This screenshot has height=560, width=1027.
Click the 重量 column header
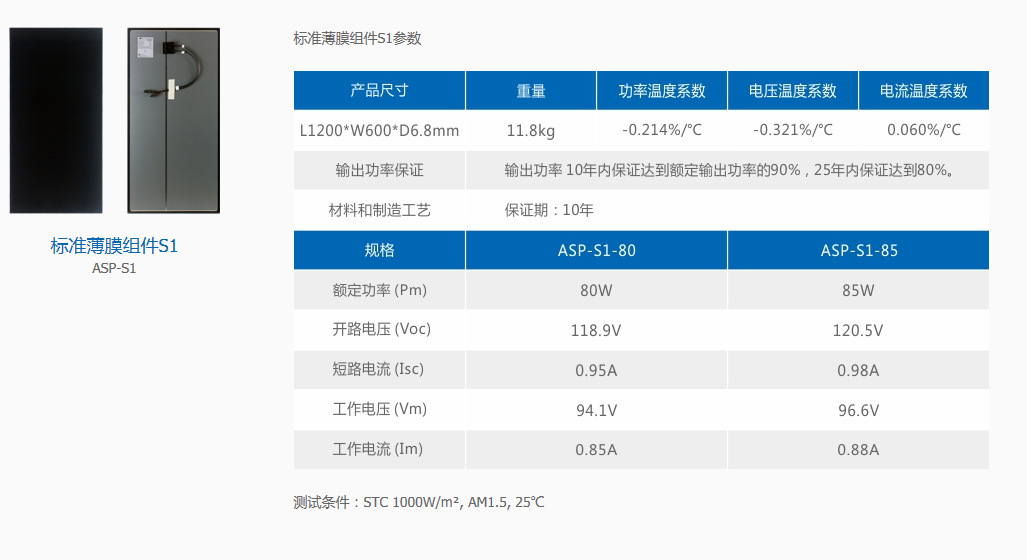pos(531,90)
